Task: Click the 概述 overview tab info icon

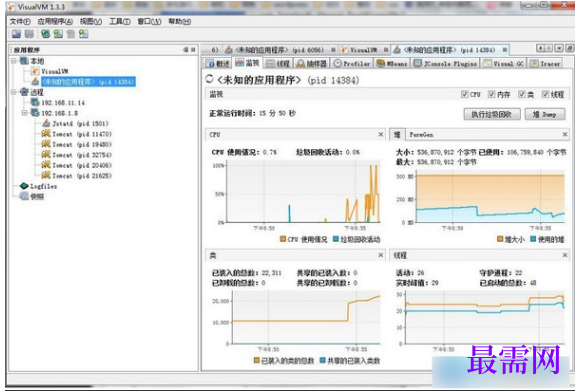Action: (210, 64)
